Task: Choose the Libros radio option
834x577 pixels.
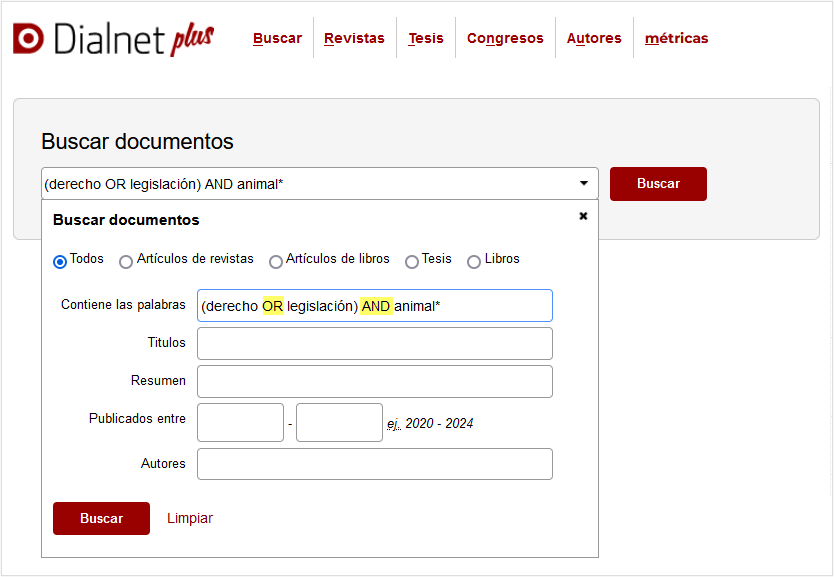Action: 473,262
